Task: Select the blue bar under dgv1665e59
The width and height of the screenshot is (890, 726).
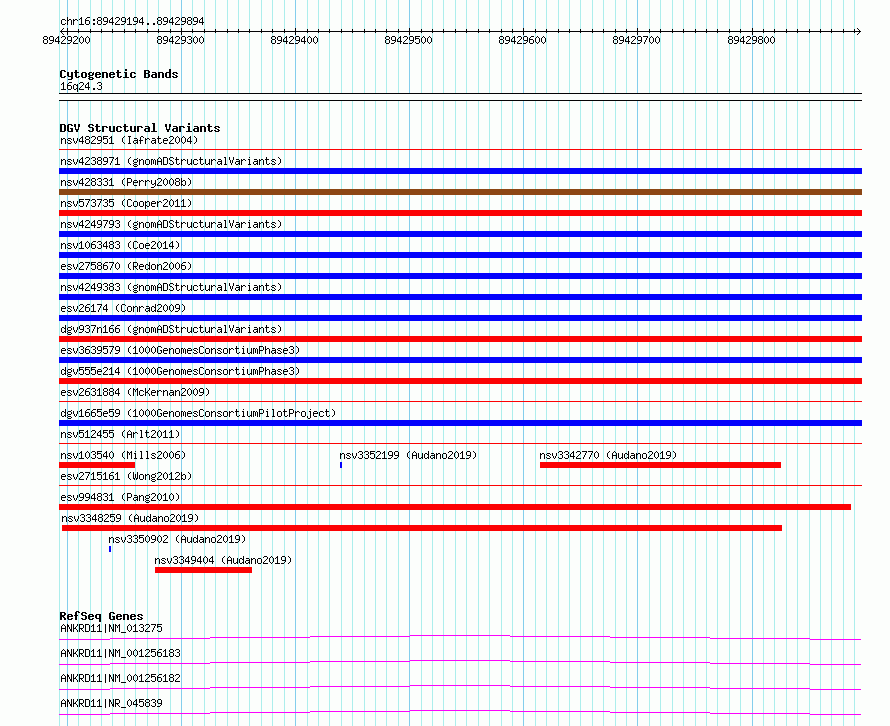Action: [x=460, y=423]
